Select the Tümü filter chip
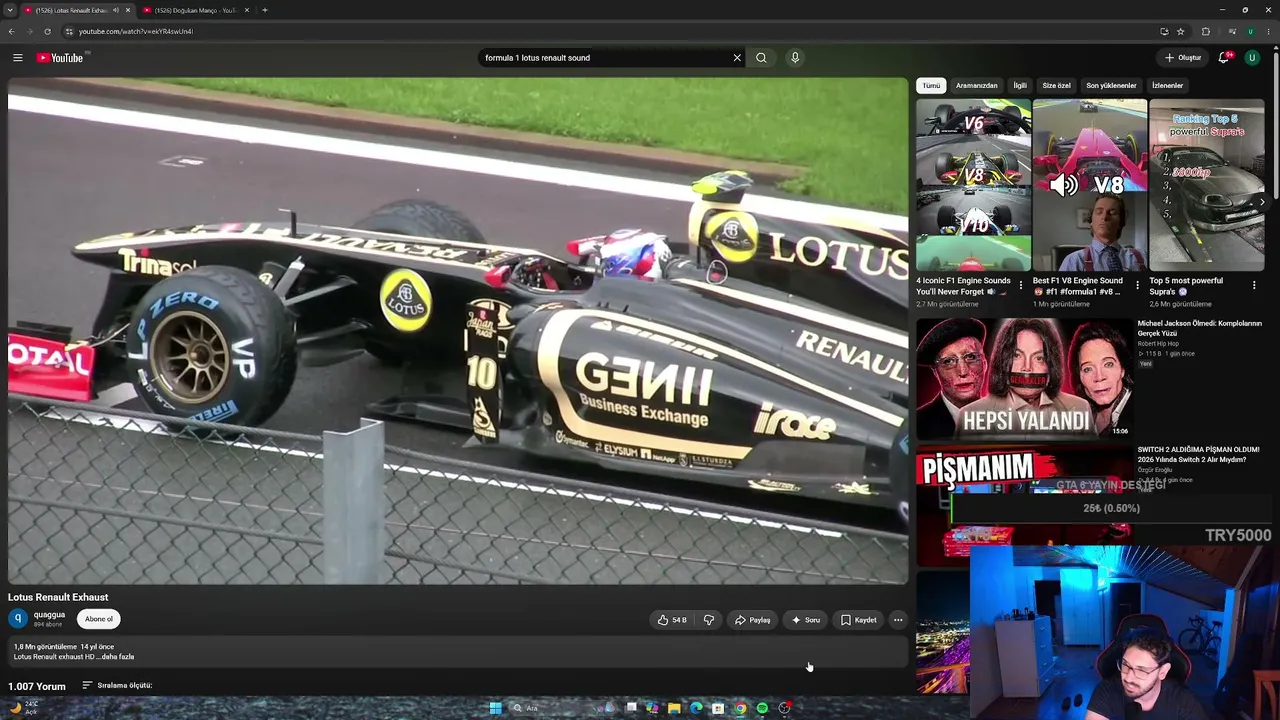Image resolution: width=1280 pixels, height=720 pixels. click(x=931, y=86)
